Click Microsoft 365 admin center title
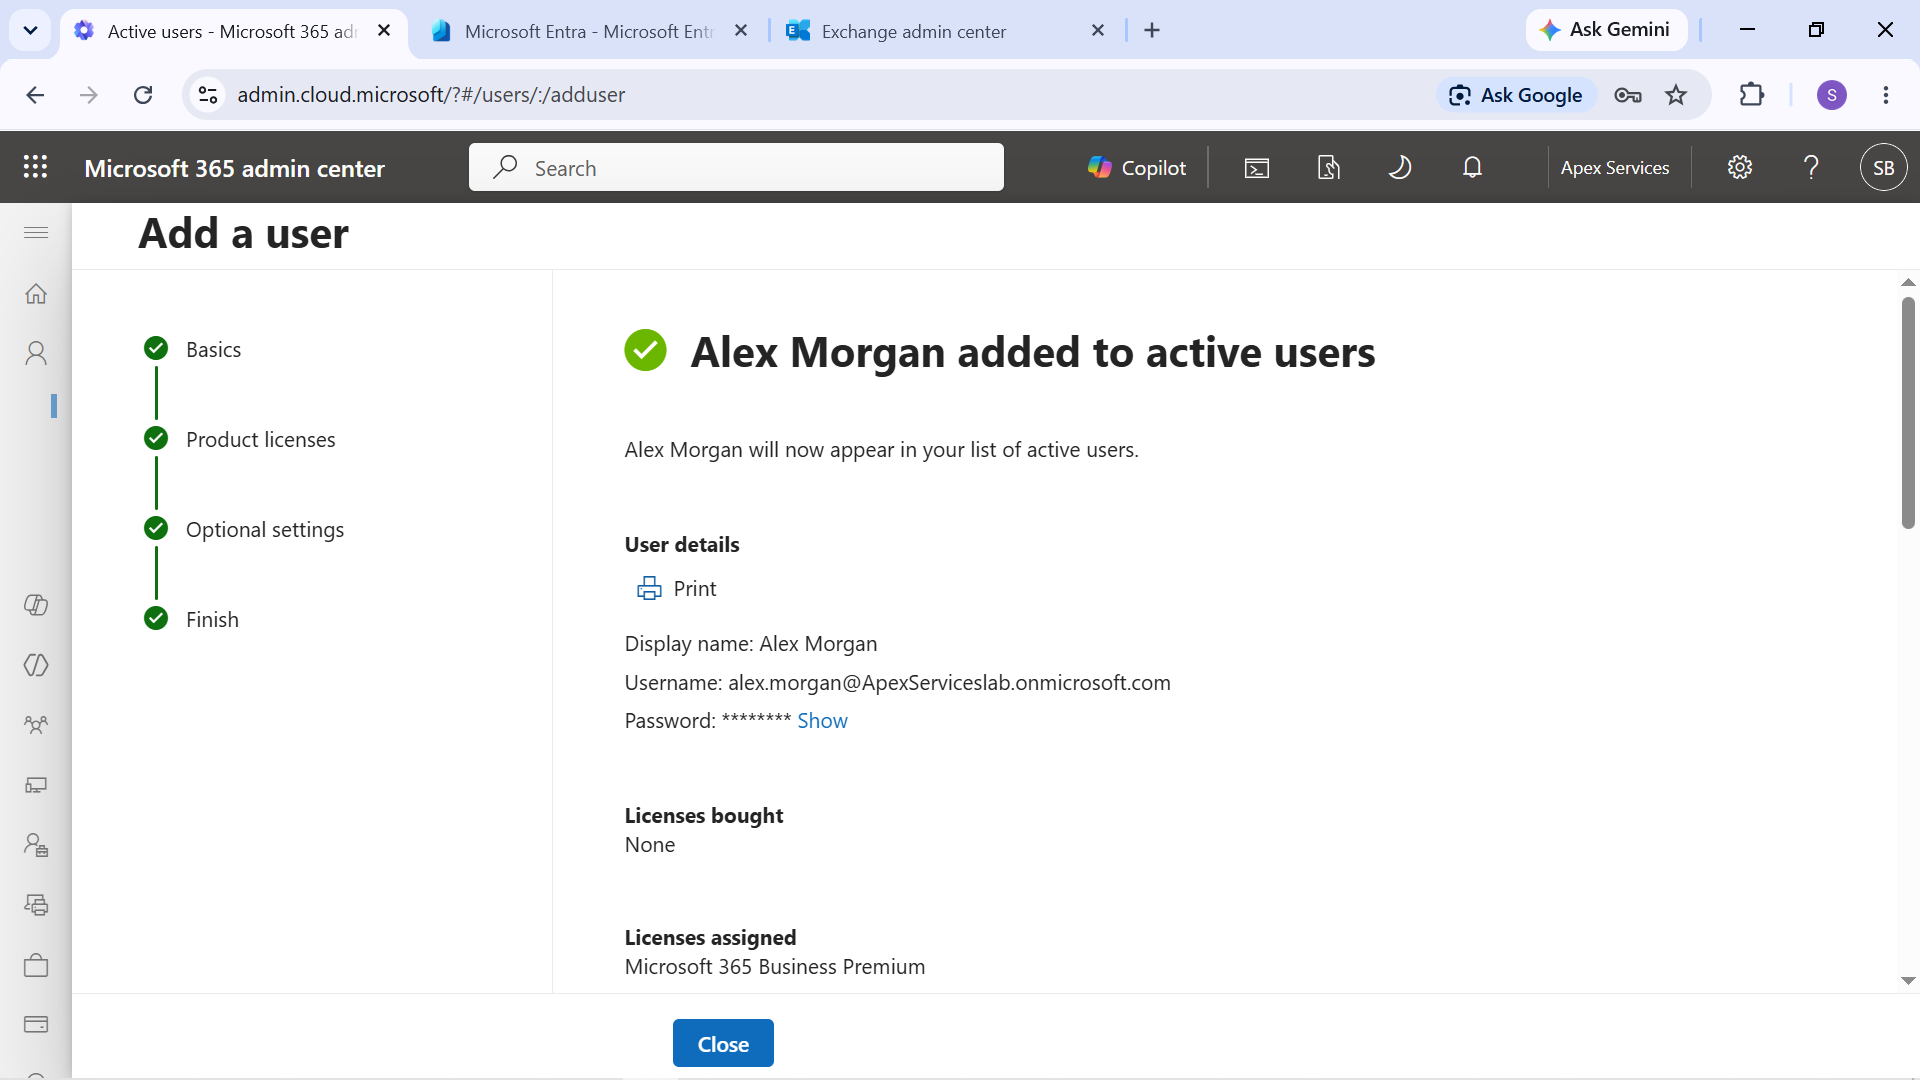 tap(234, 168)
